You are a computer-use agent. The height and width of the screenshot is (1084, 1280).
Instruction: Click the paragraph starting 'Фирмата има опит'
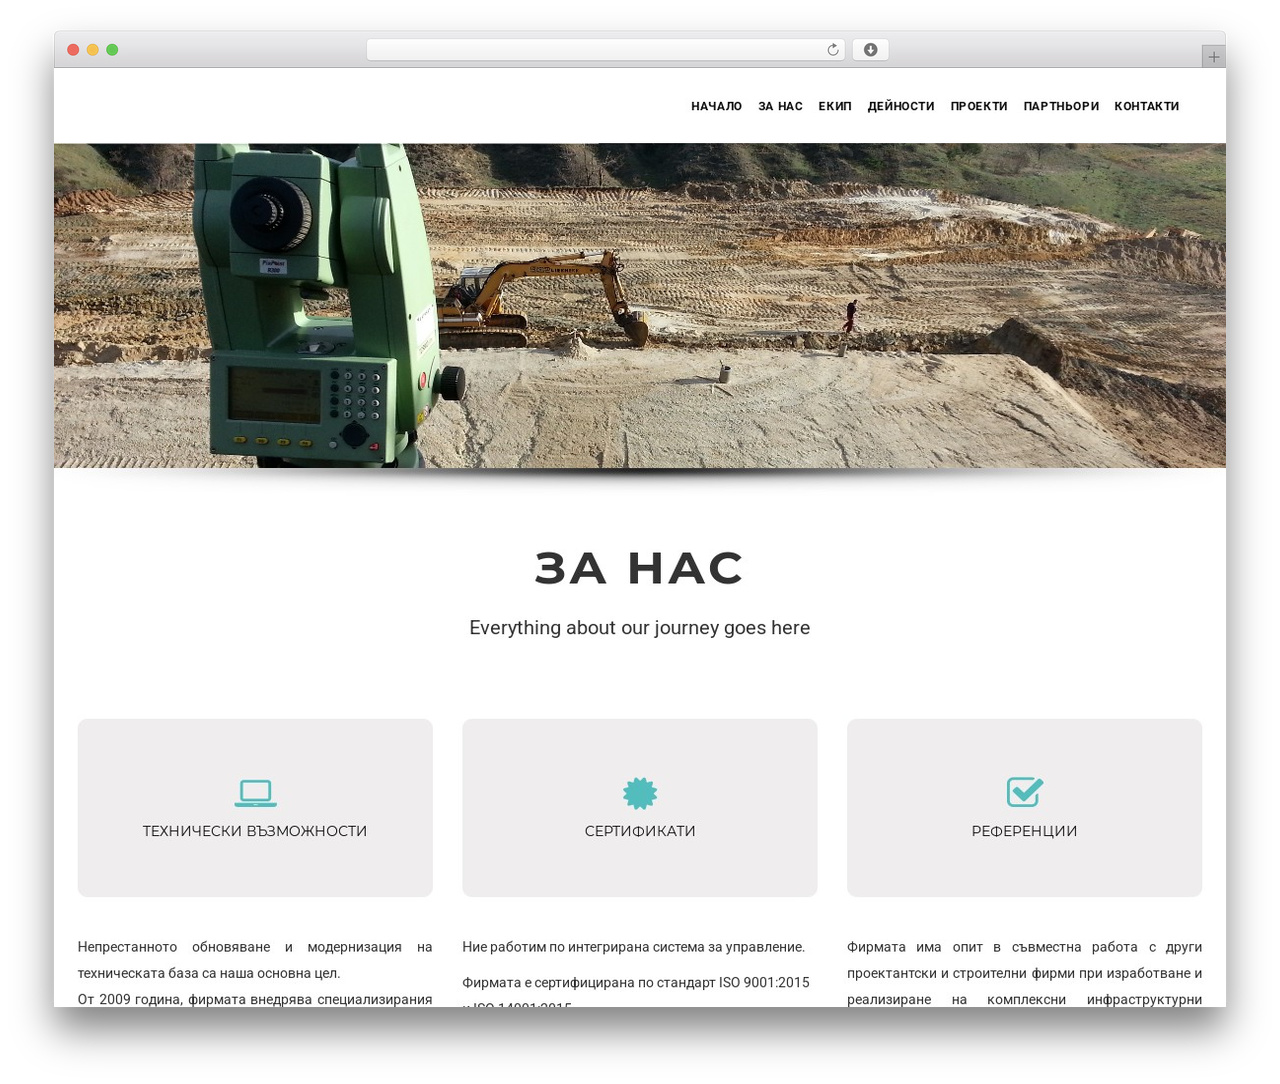point(1025,972)
